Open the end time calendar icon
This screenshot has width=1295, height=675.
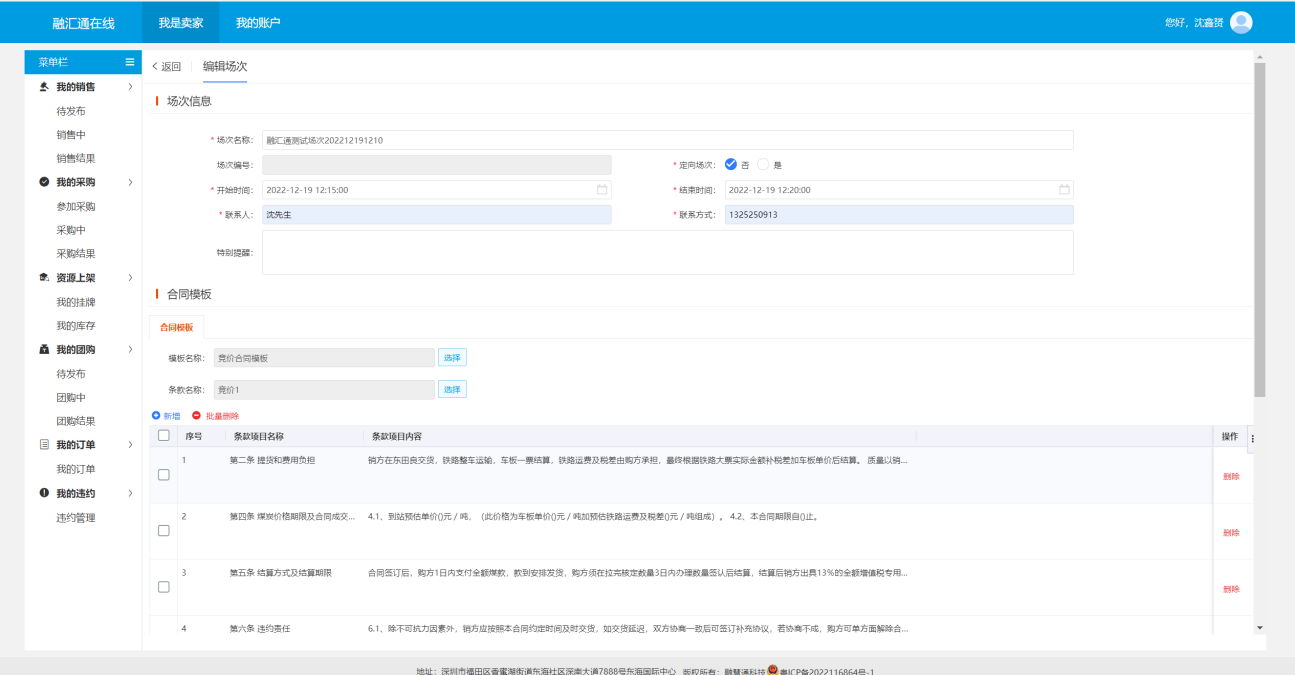pyautogui.click(x=1064, y=190)
